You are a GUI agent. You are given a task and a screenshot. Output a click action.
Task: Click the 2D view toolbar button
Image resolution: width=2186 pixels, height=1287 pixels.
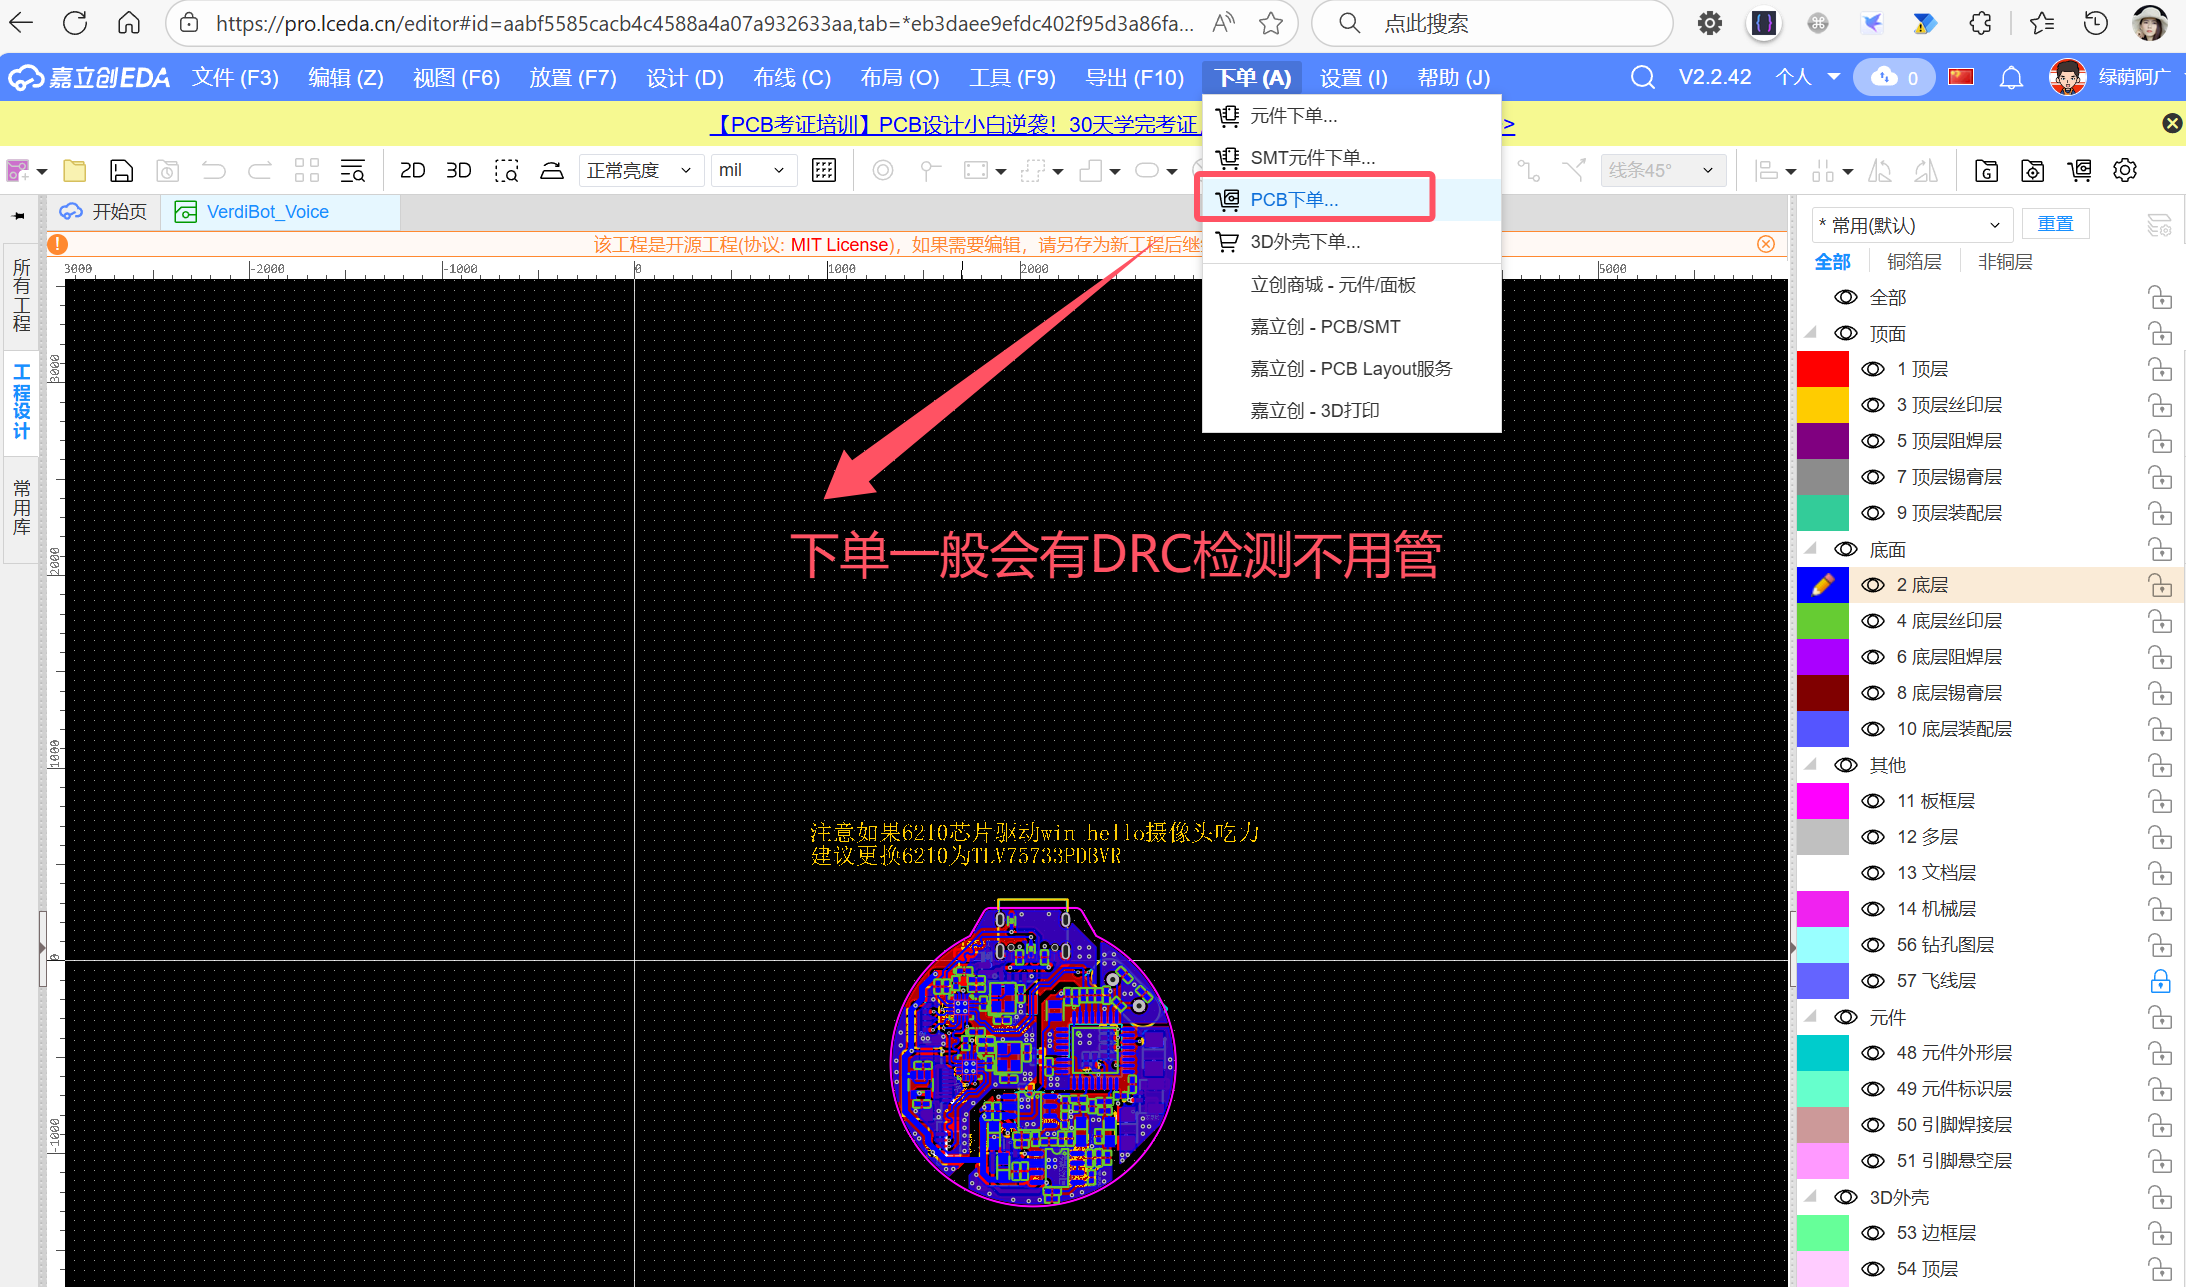[412, 171]
